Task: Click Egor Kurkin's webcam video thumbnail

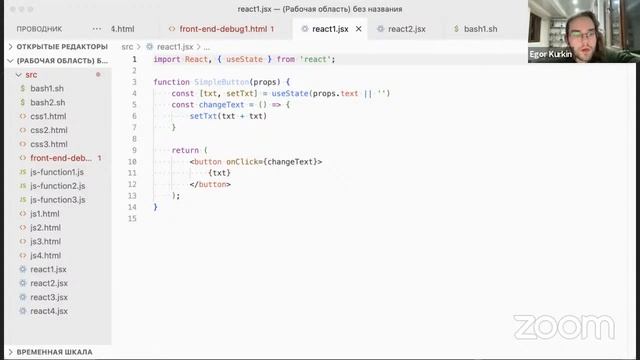Action: (x=584, y=31)
